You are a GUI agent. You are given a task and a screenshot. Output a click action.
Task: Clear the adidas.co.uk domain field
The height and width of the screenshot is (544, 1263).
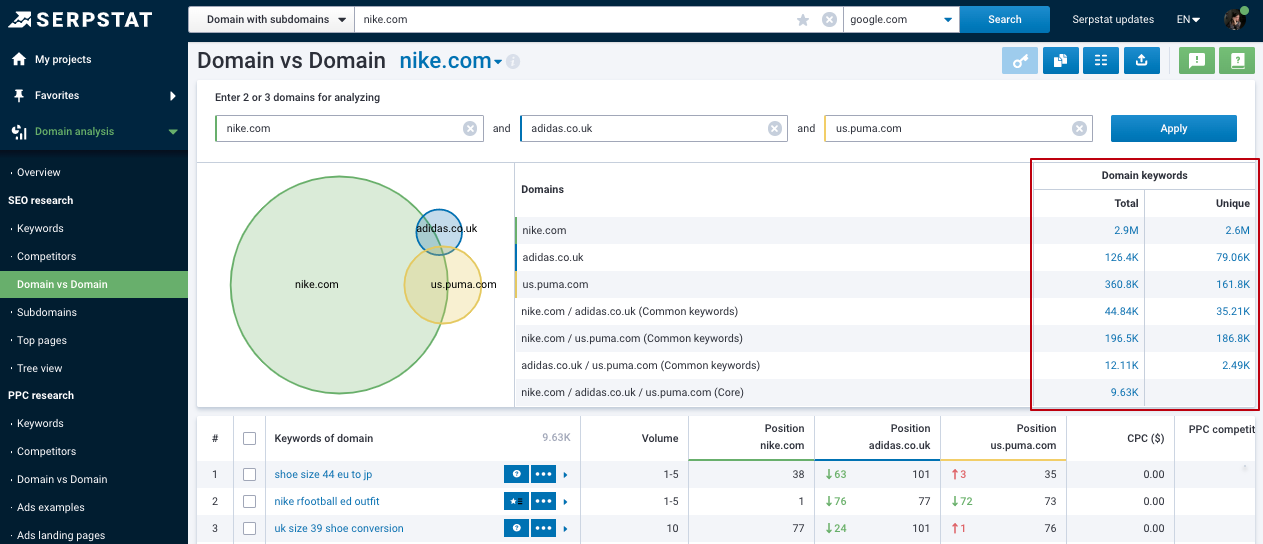coord(775,128)
